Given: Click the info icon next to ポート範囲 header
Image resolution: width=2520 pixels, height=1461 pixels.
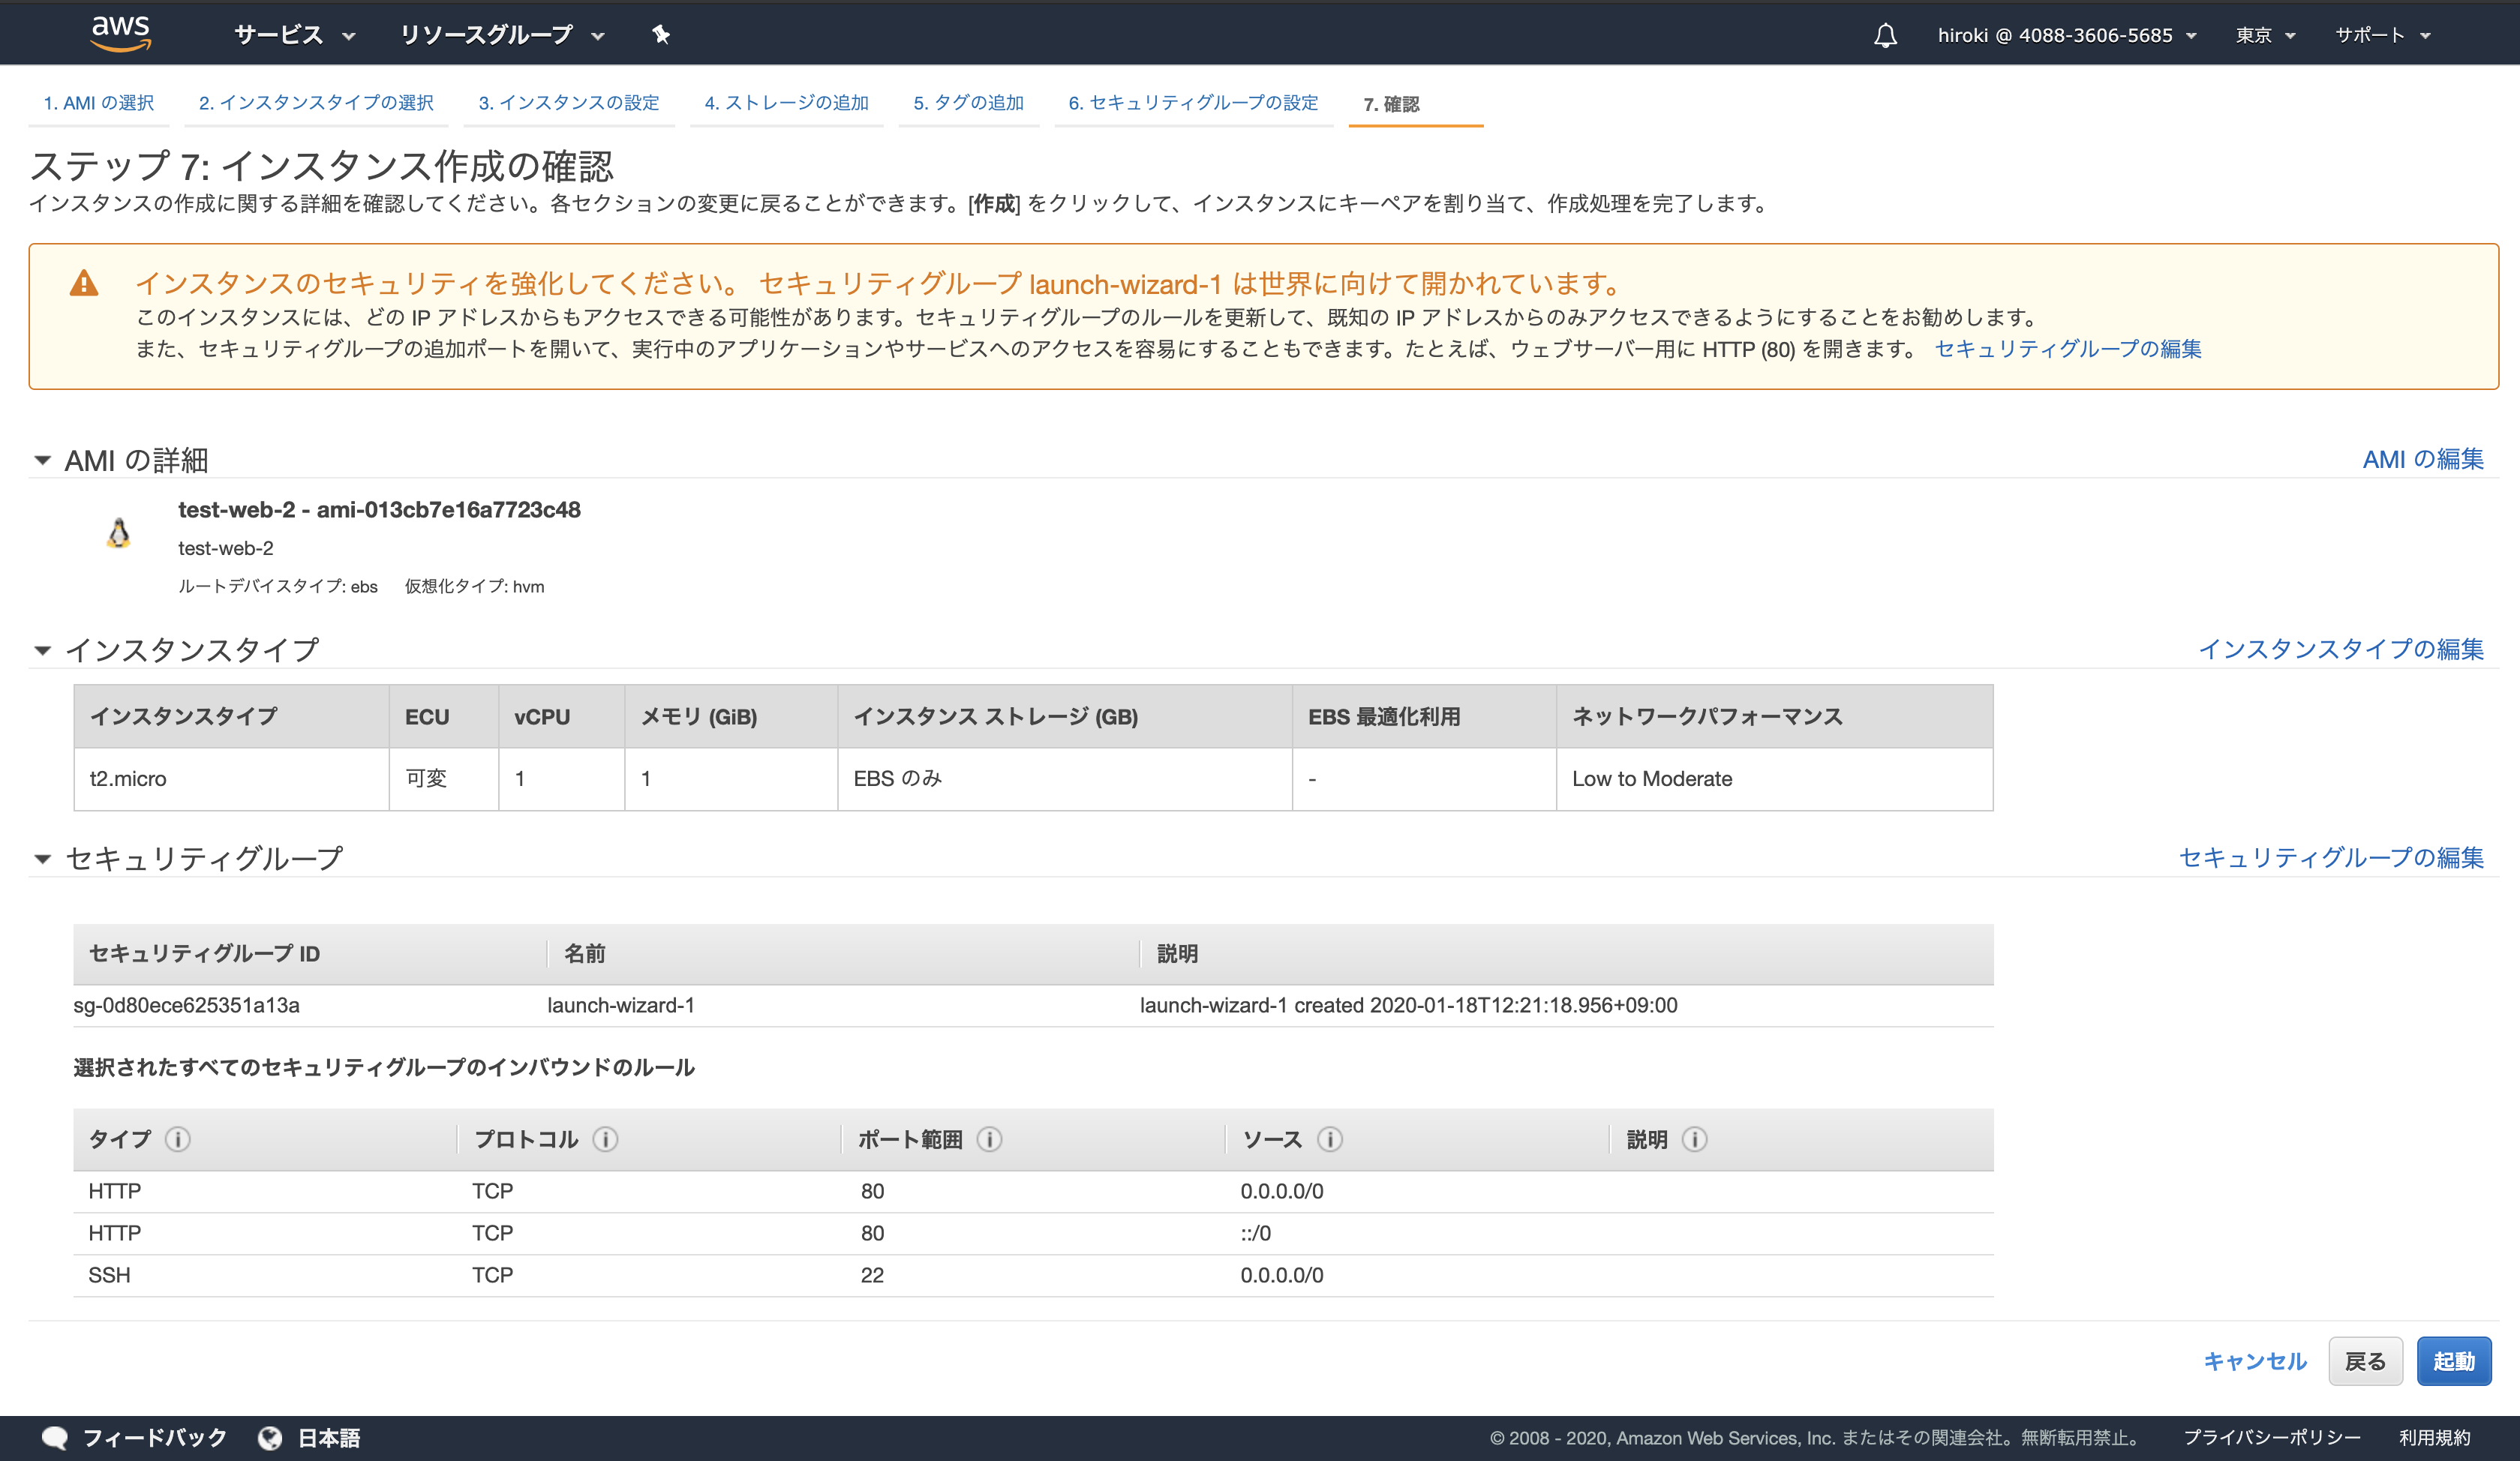Looking at the screenshot, I should pos(990,1139).
